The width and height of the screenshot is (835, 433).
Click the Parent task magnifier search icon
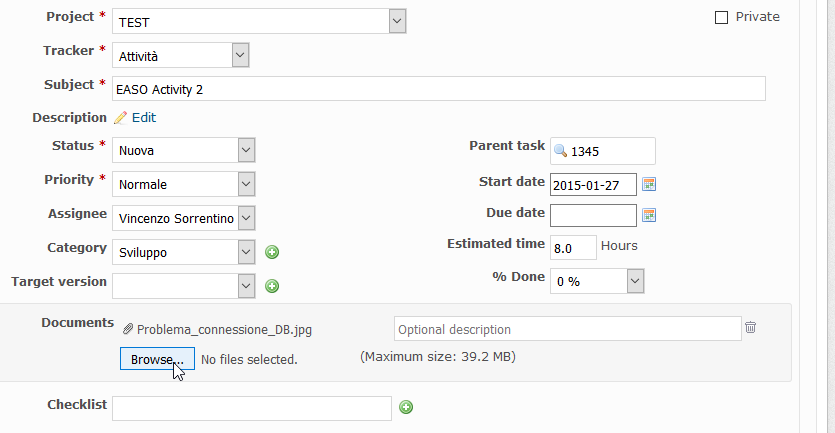click(x=560, y=151)
